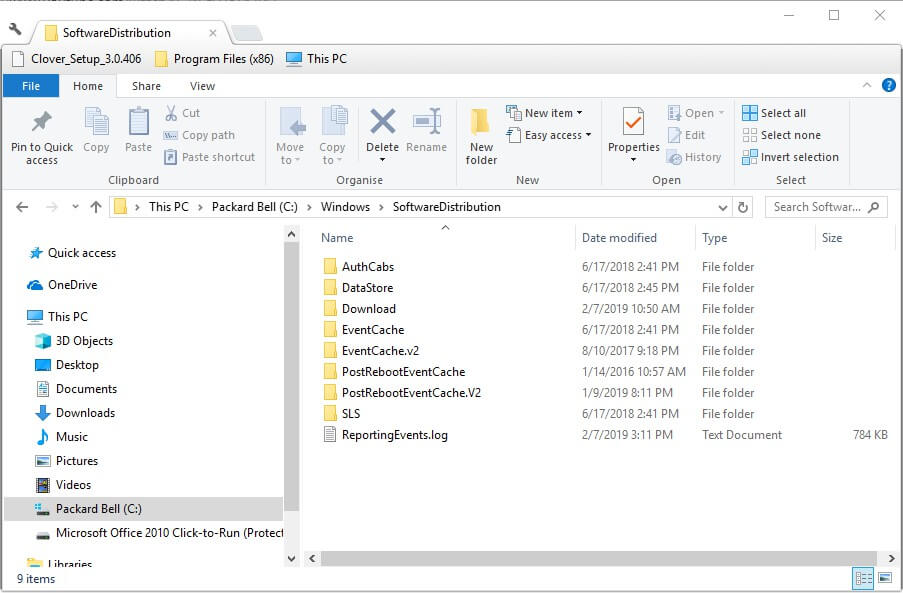
Task: Select Packard Bell (C:) drive in sidebar
Action: (x=143, y=509)
